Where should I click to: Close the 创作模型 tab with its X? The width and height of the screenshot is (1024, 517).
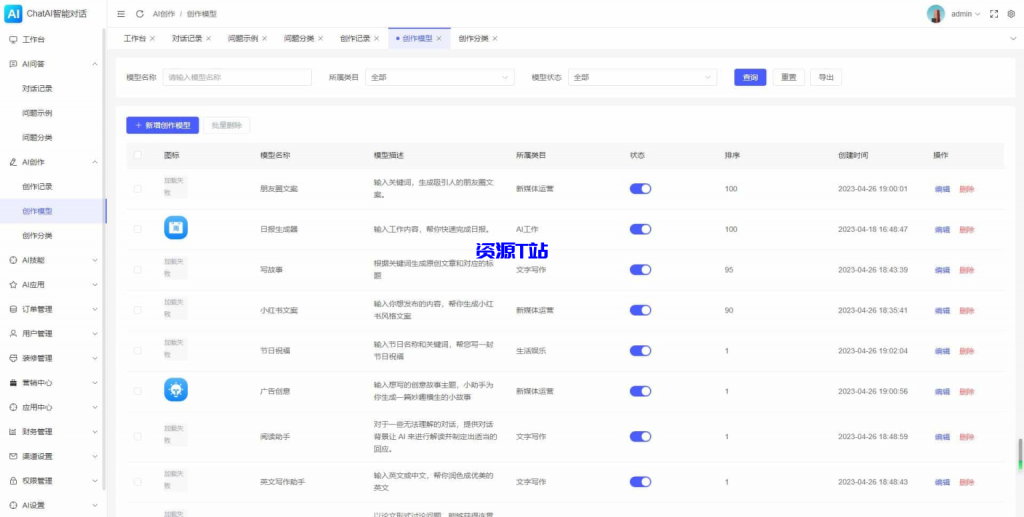tap(439, 39)
